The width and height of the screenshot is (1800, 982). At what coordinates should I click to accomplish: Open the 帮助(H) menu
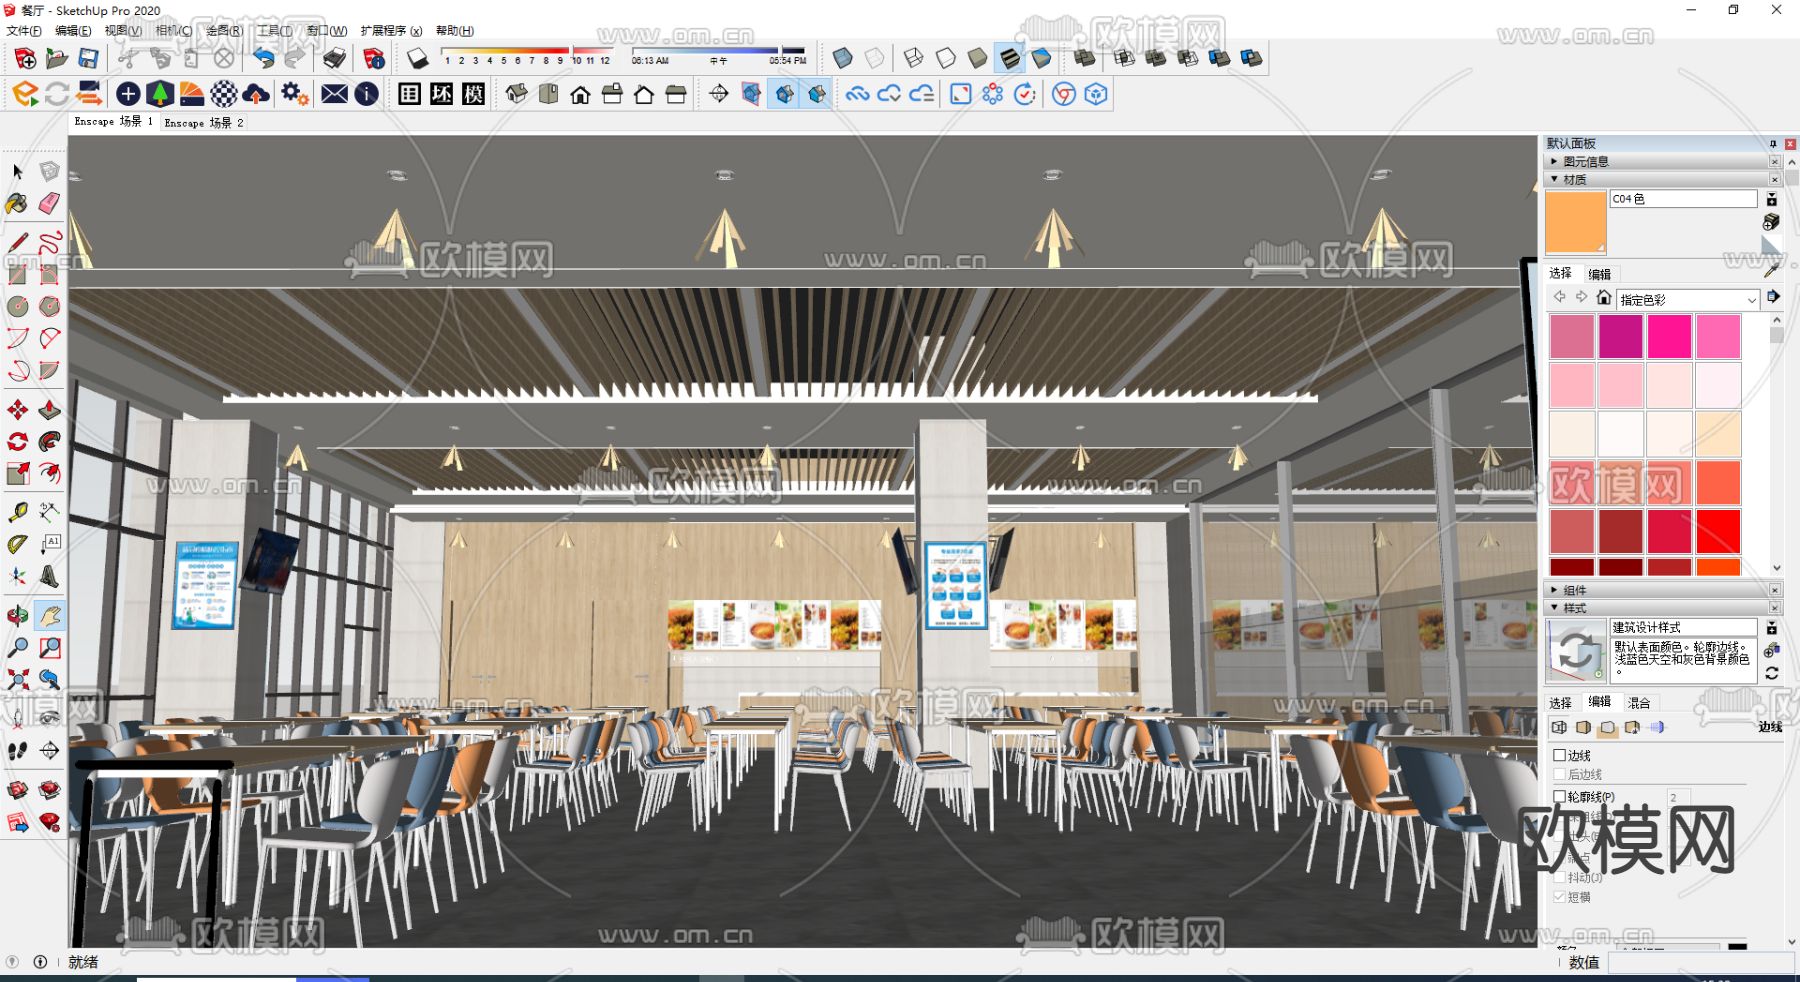pos(455,31)
